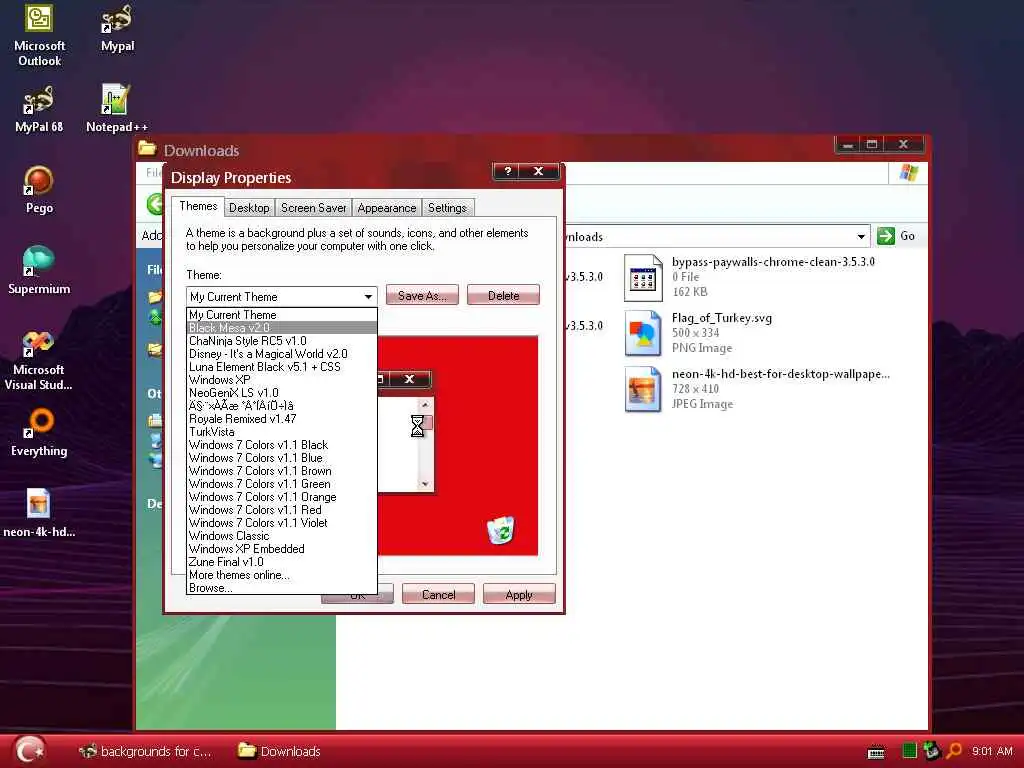The image size is (1024, 768).
Task: Choose Windows 7 Colors v1.1 Orange
Action: pyautogui.click(x=281, y=497)
